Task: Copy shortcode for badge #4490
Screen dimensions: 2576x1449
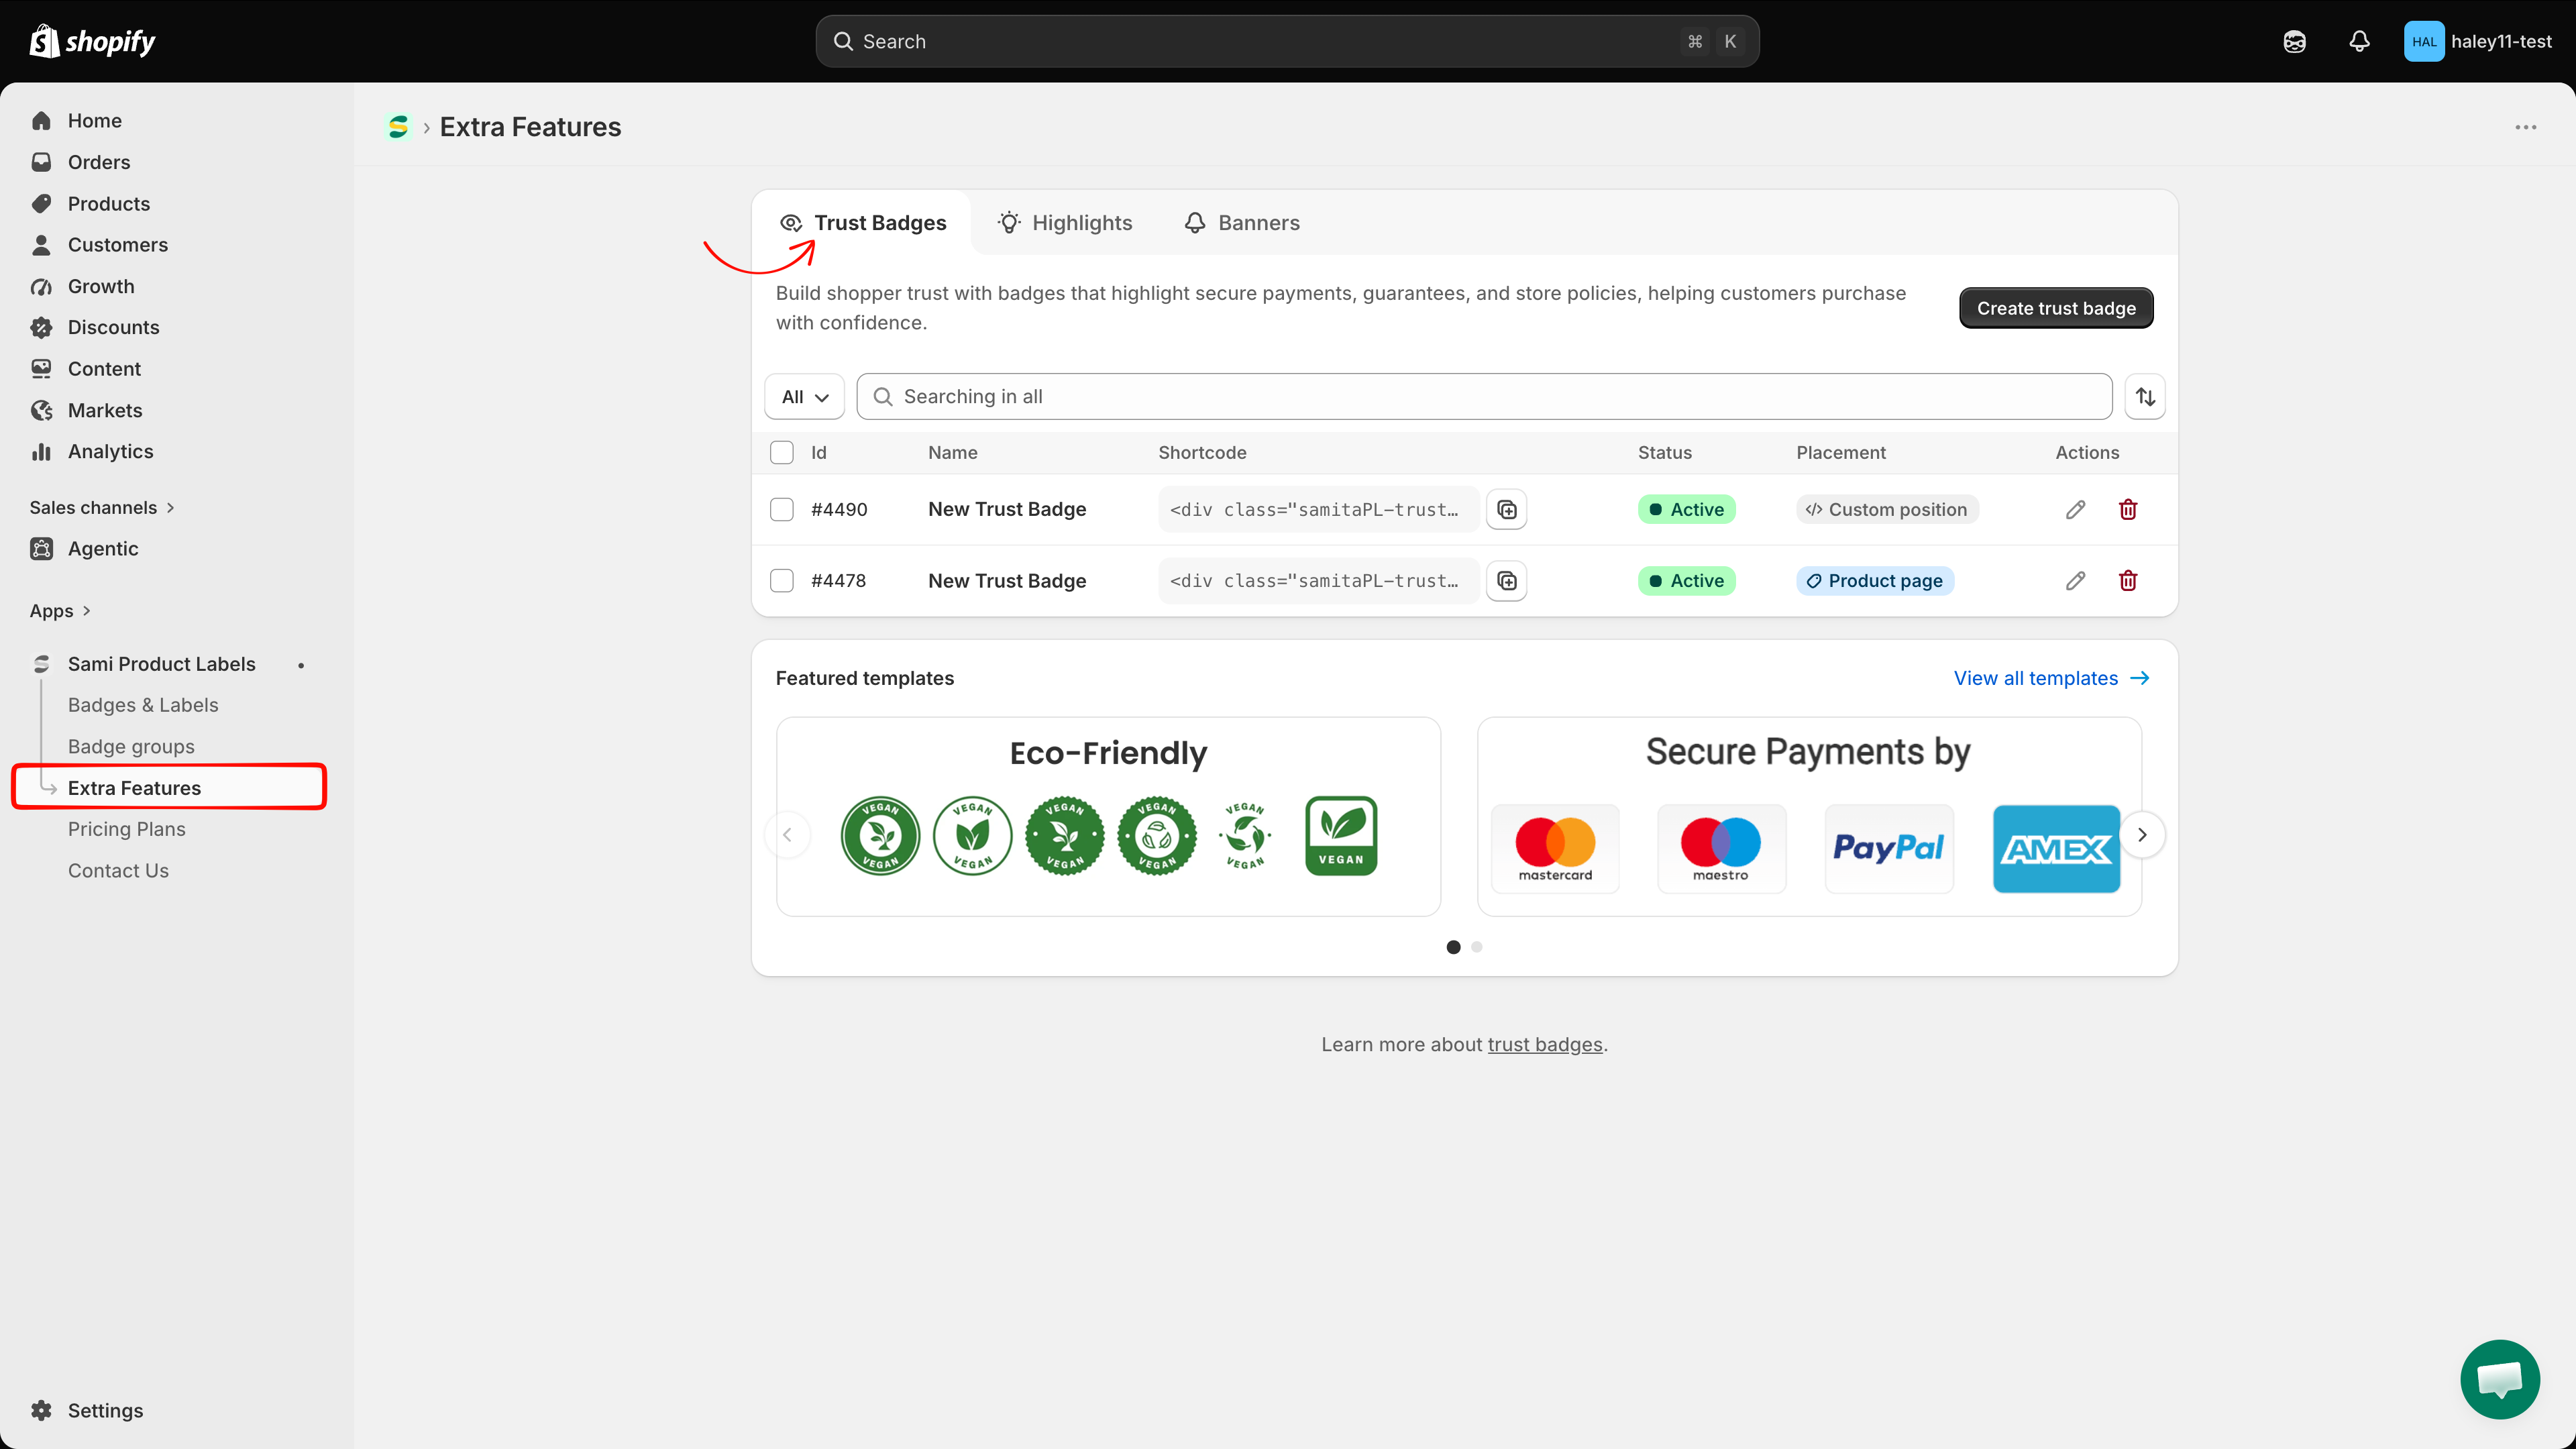Action: point(1506,509)
